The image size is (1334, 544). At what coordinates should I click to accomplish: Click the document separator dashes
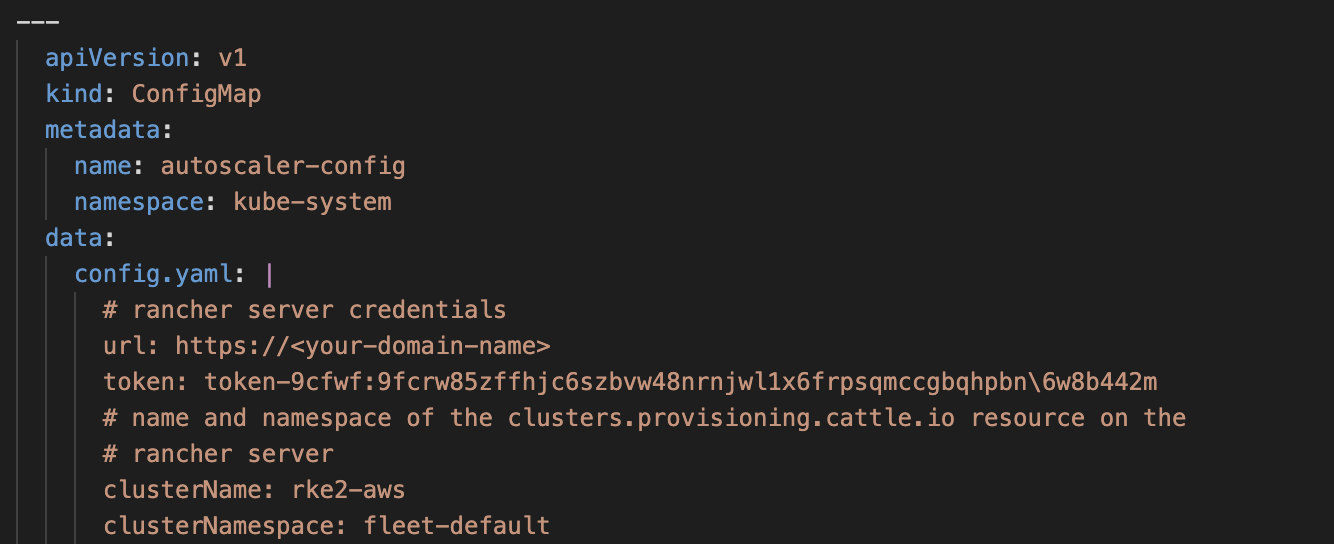38,22
